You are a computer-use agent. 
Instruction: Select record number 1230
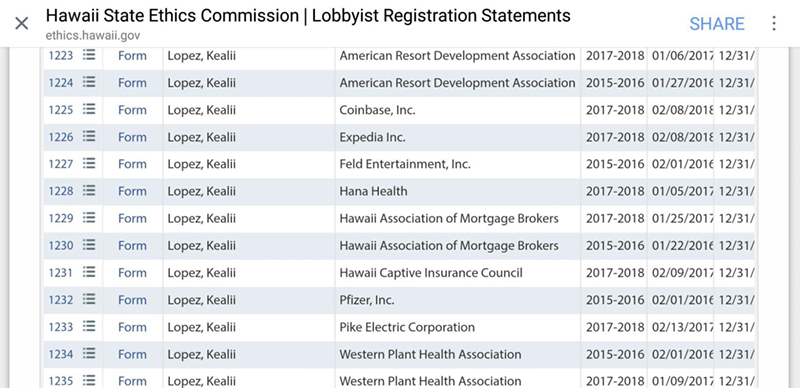pyautogui.click(x=61, y=246)
